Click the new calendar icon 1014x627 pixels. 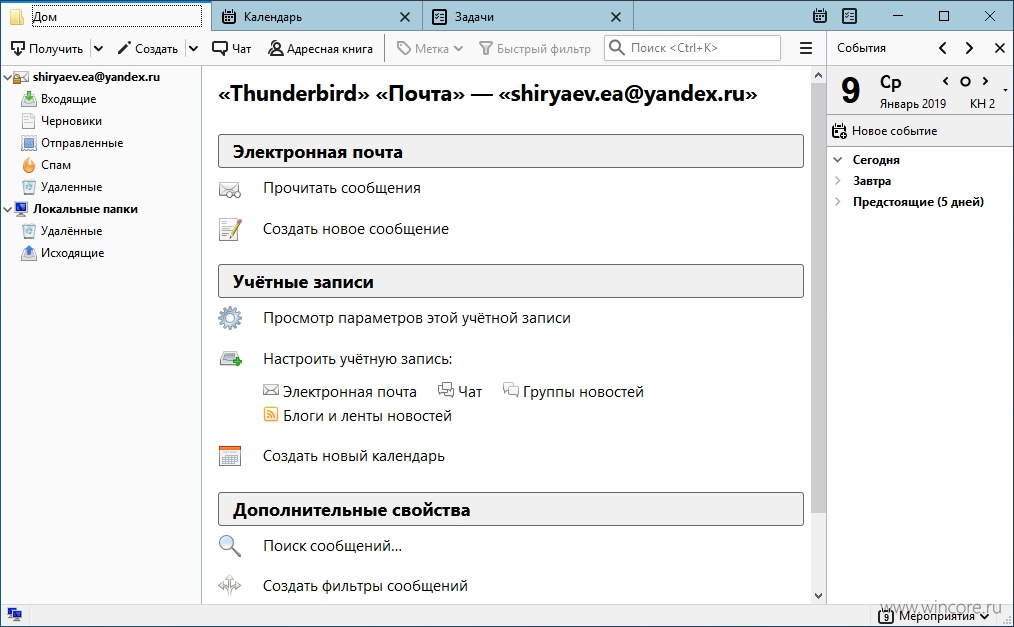tap(230, 456)
